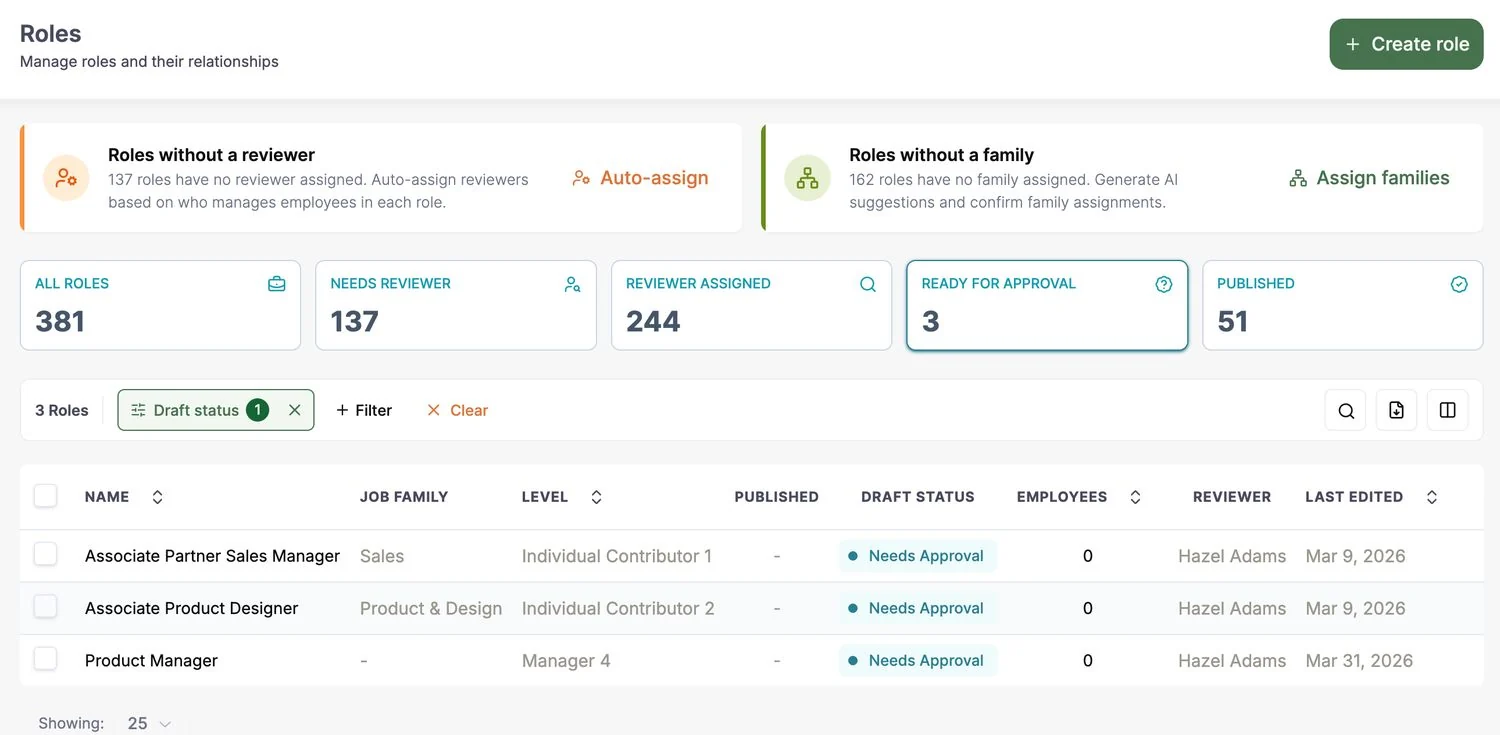Click the Mar 31, 2026 last edited date
Image resolution: width=1500 pixels, height=735 pixels.
point(1359,660)
